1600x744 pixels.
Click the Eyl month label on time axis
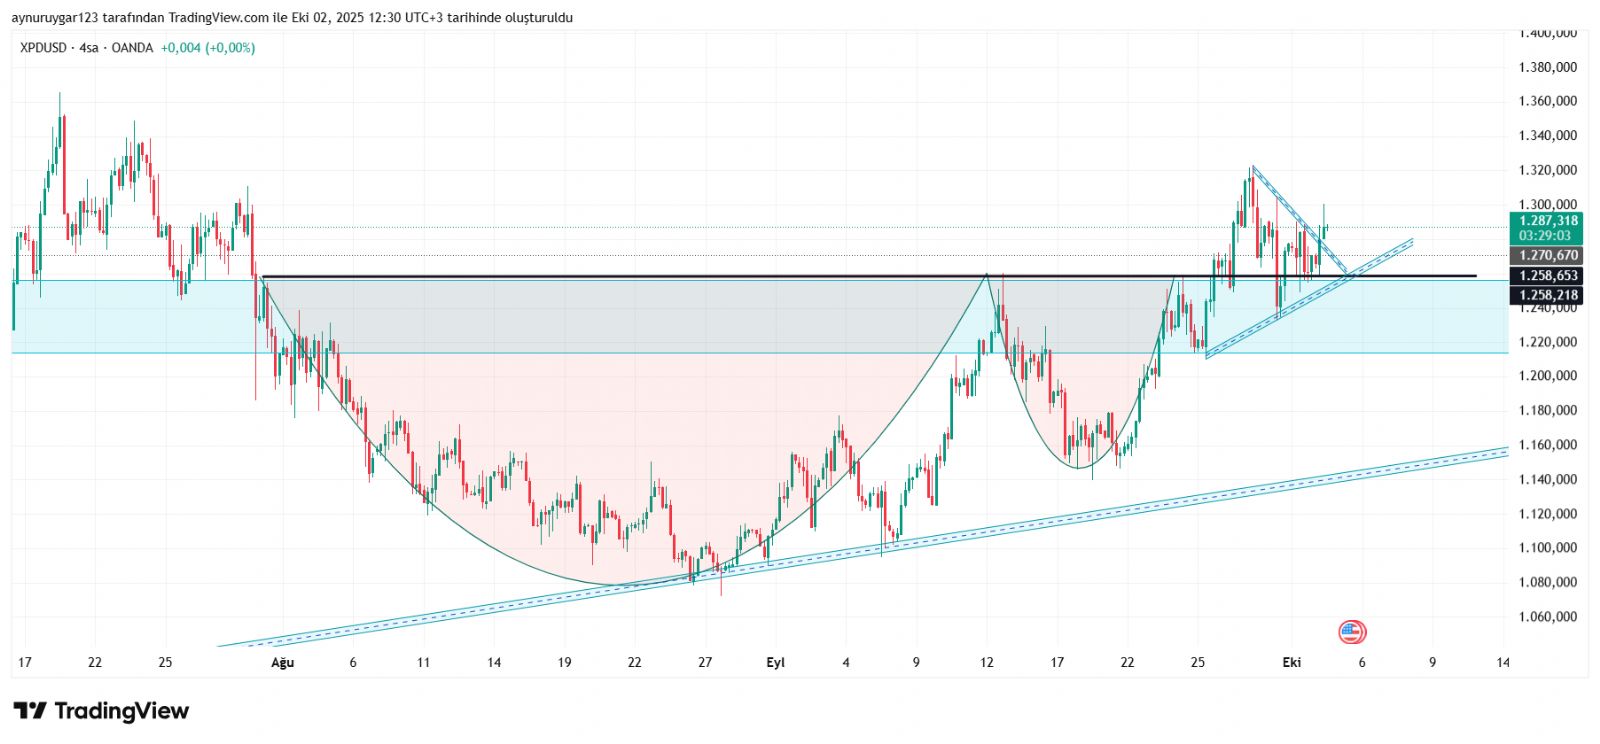tap(776, 662)
